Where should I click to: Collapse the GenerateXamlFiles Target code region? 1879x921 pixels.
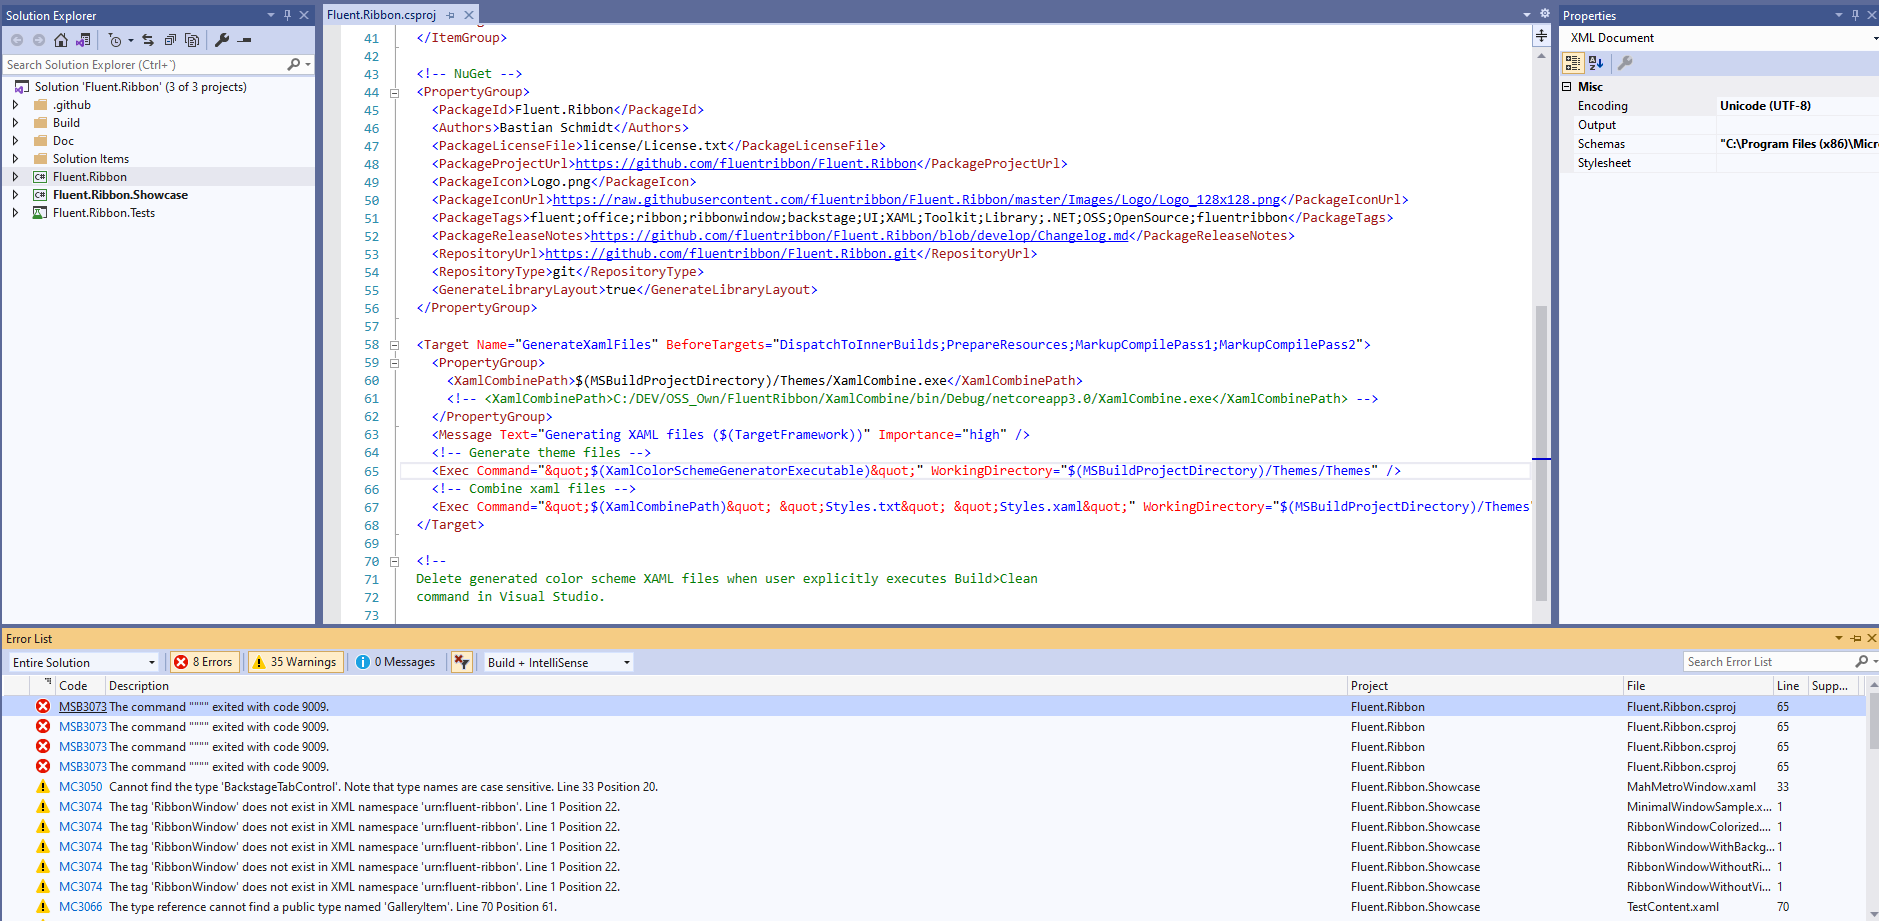coord(395,344)
